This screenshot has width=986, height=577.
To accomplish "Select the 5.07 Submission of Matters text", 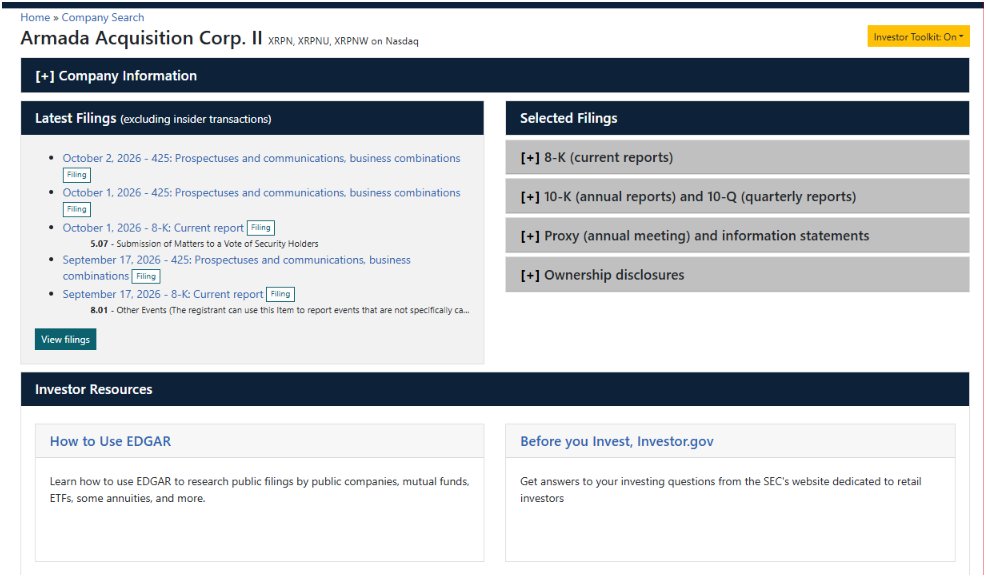I will click(x=204, y=244).
